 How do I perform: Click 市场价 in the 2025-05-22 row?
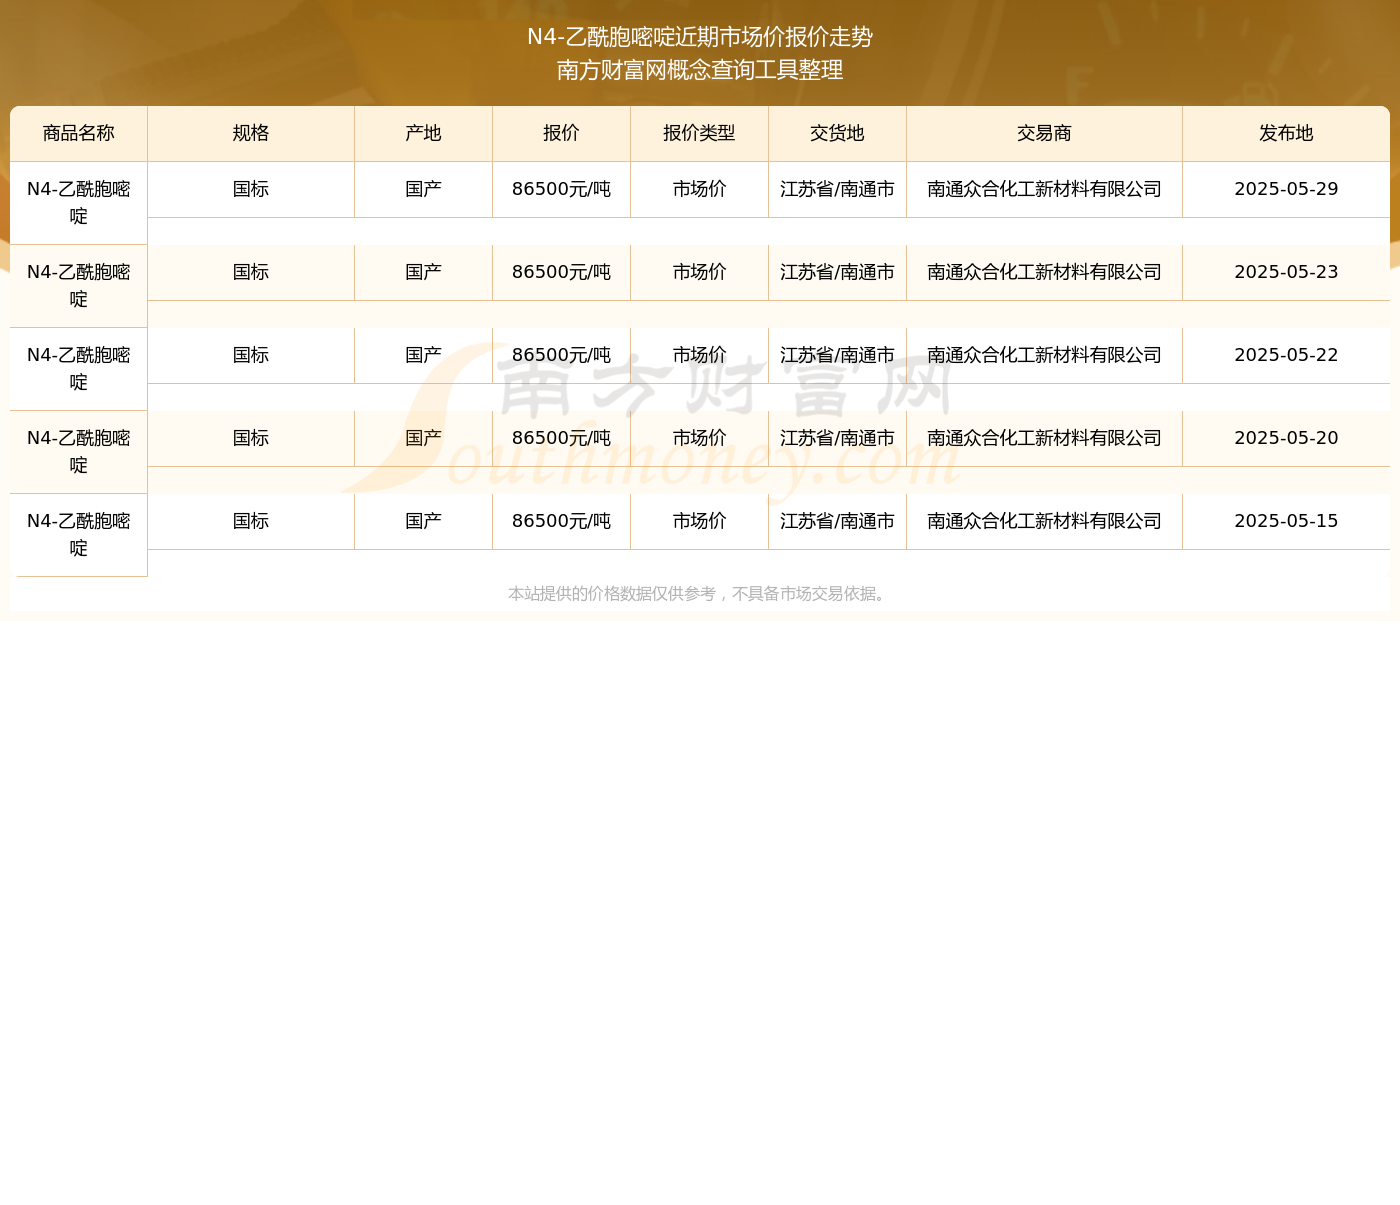tap(700, 355)
